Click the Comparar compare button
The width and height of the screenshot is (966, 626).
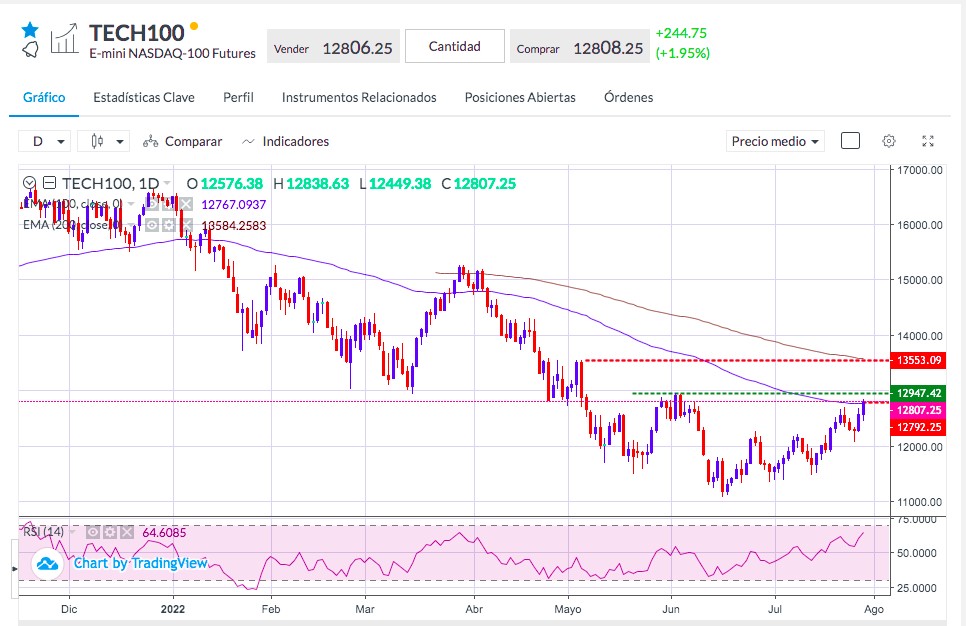182,141
